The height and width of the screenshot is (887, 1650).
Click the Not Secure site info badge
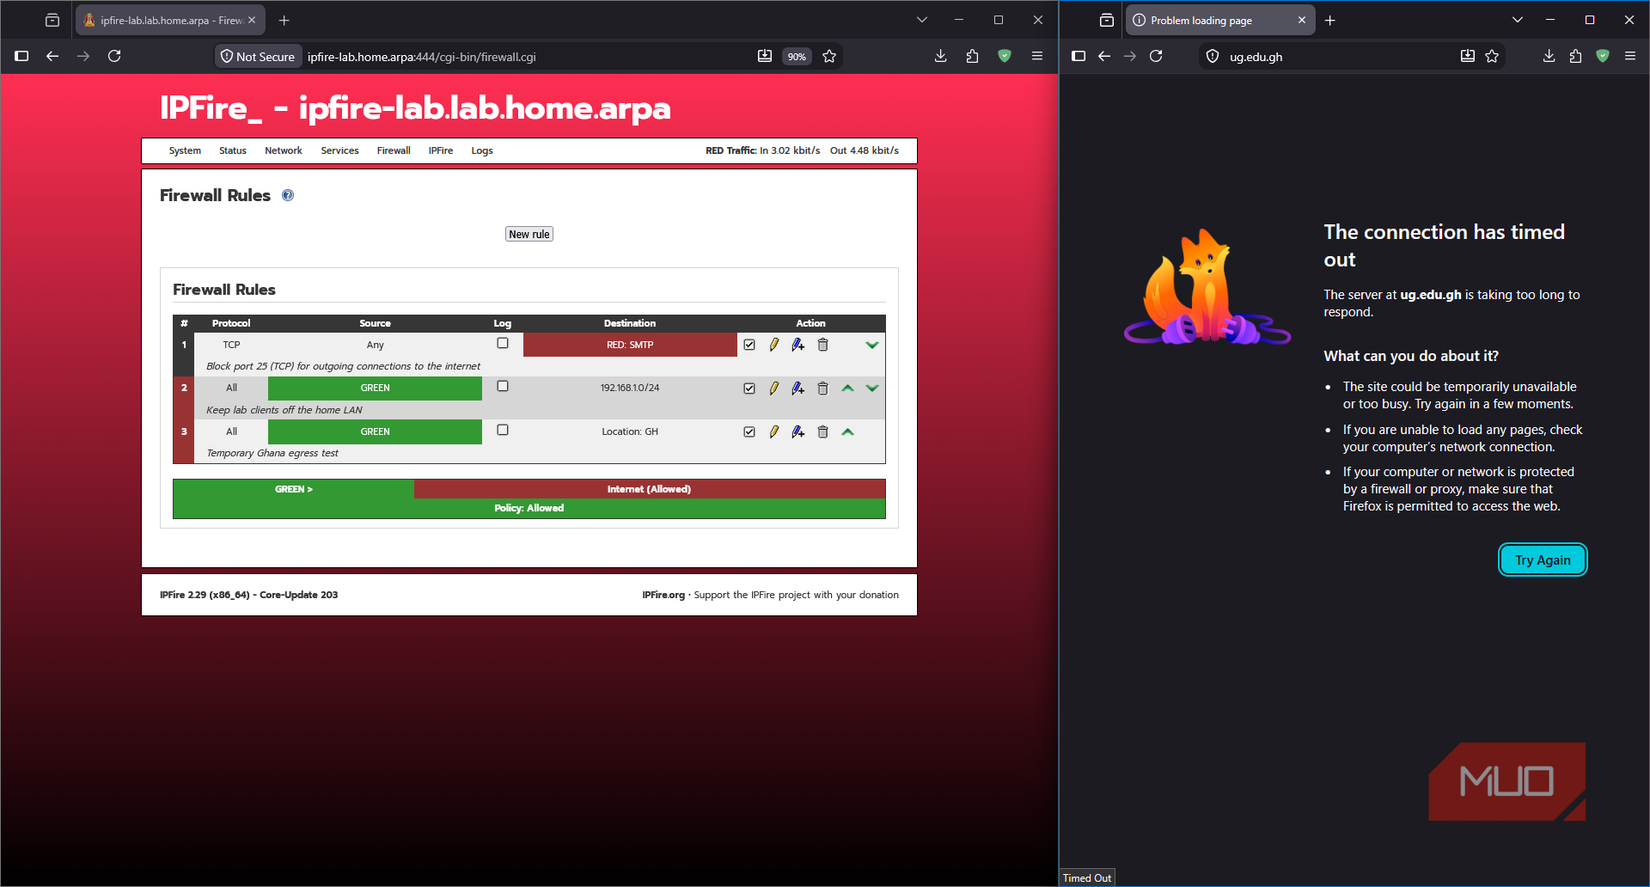[258, 56]
